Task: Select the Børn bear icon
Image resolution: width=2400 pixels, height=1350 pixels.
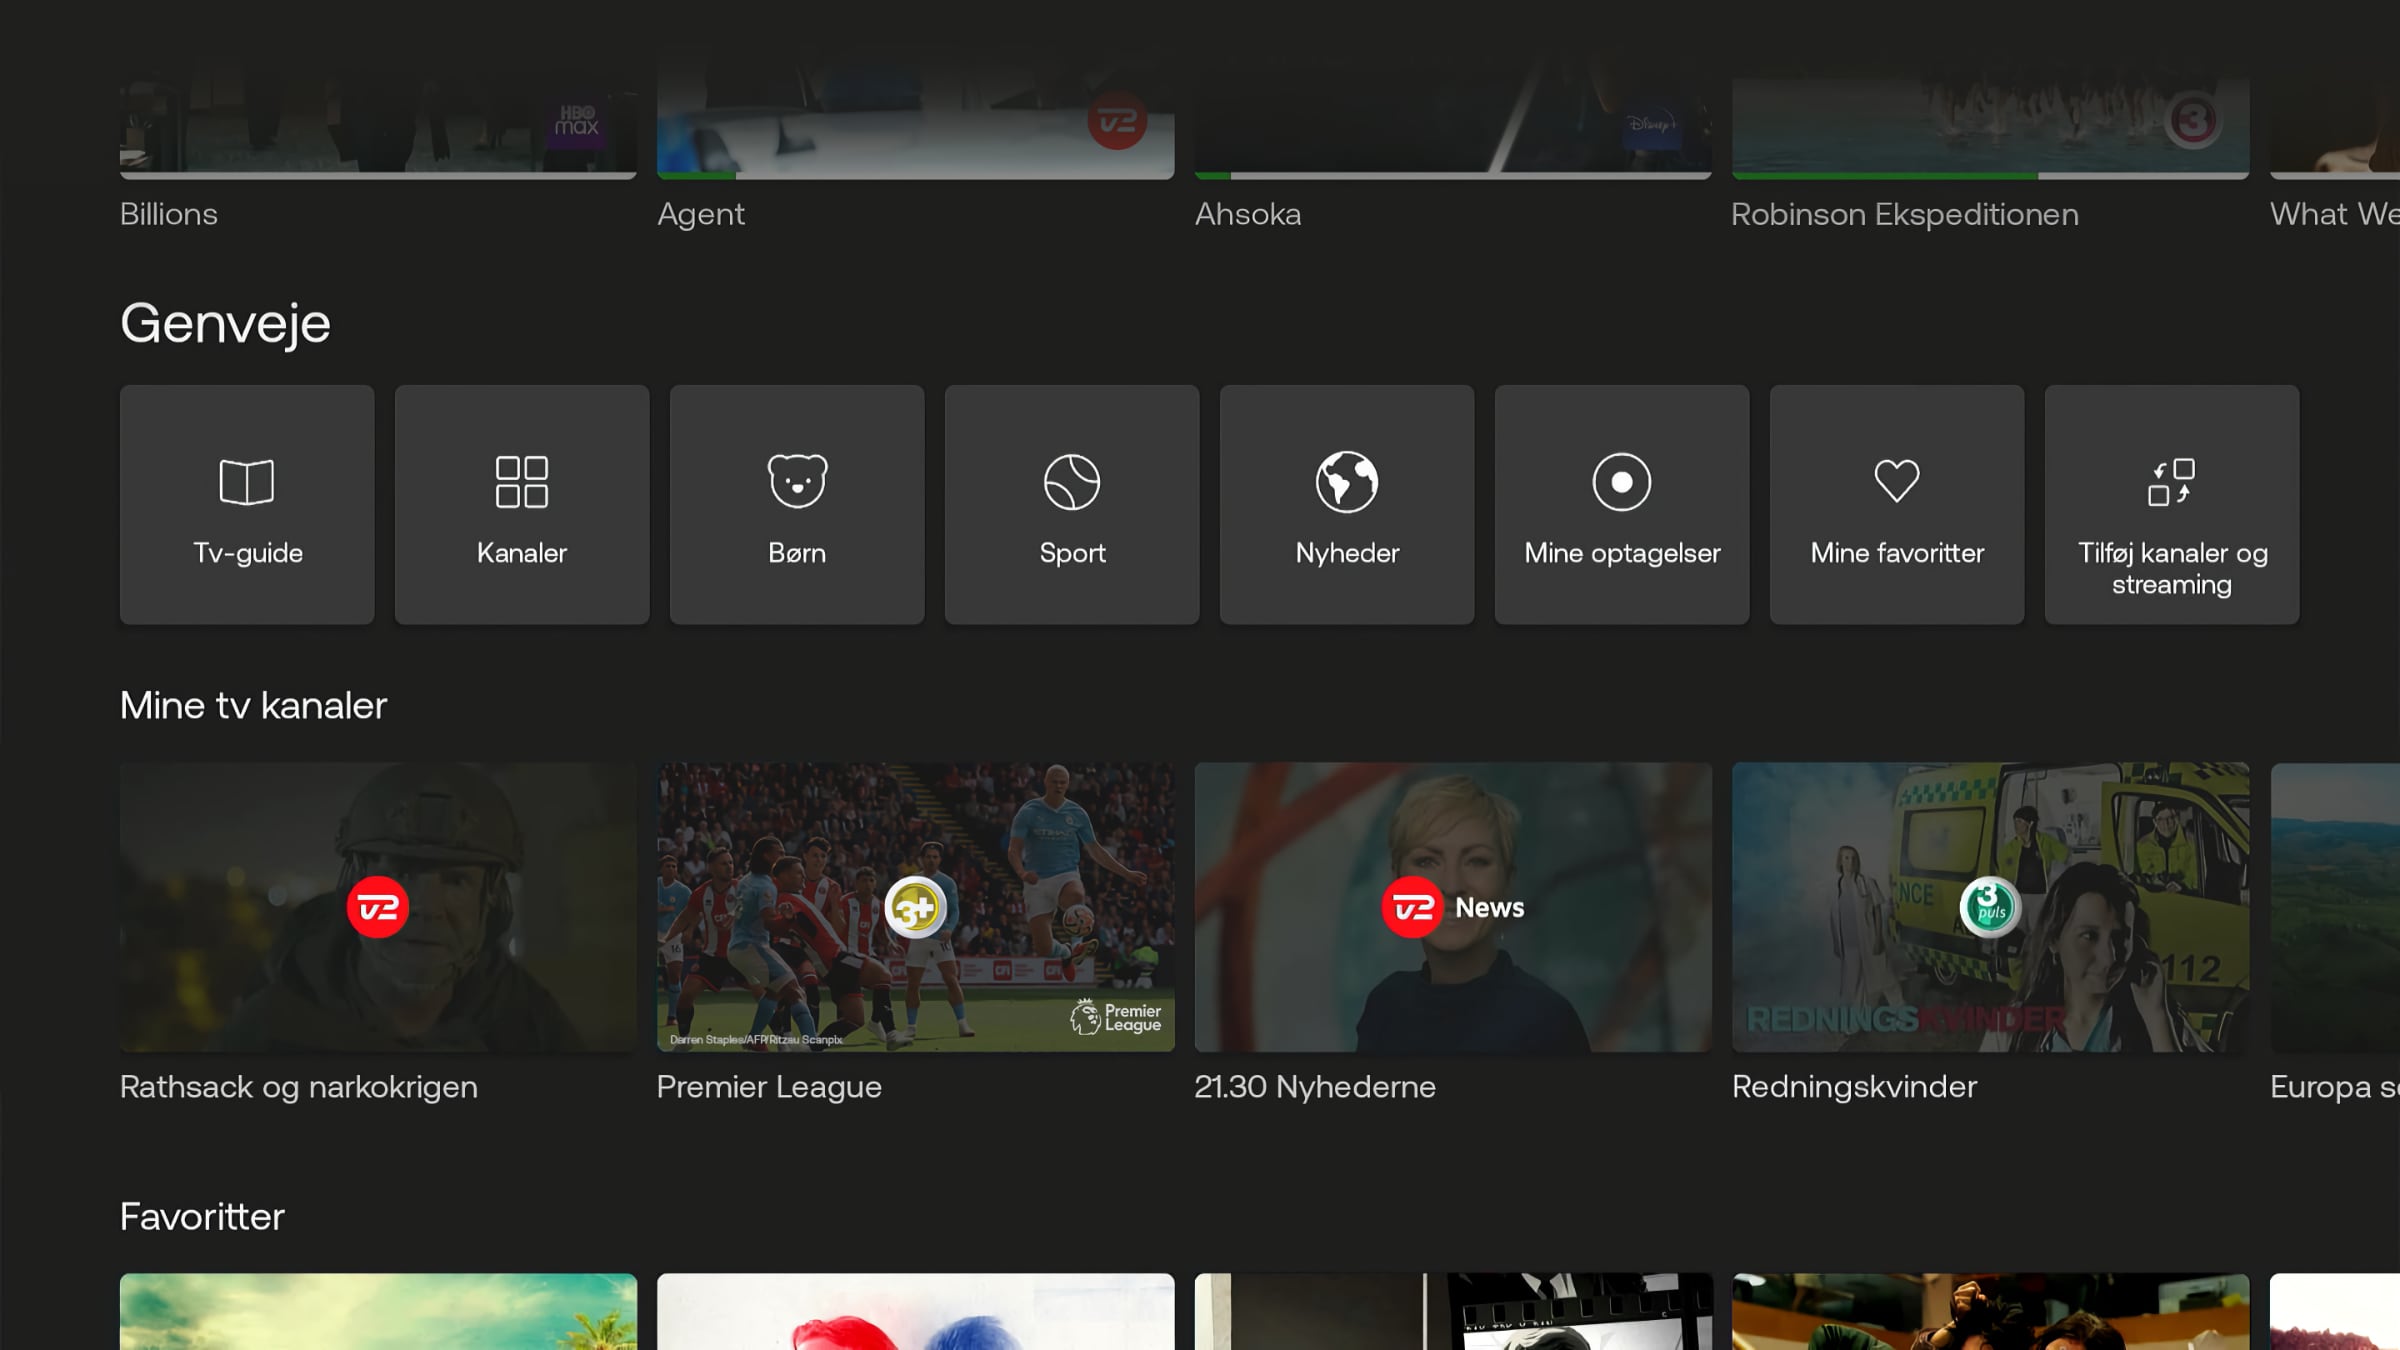Action: pos(797,481)
